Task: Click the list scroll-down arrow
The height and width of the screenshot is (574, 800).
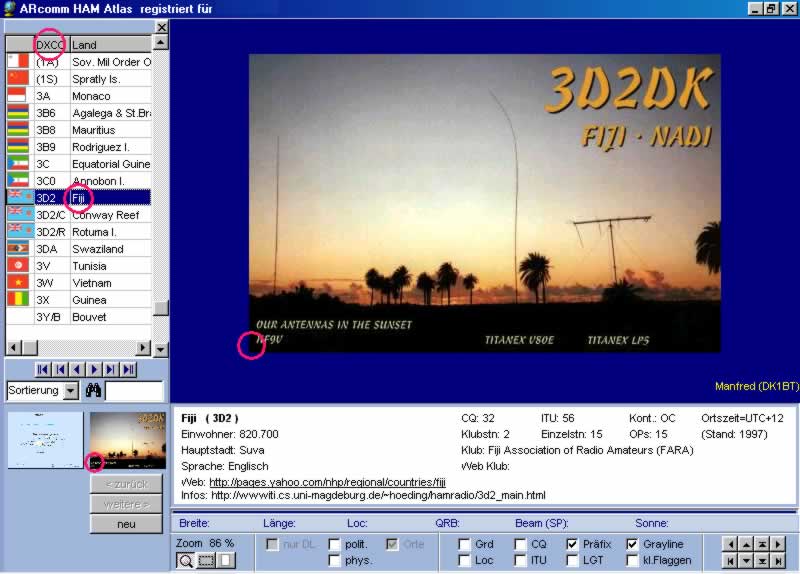Action: click(x=161, y=349)
